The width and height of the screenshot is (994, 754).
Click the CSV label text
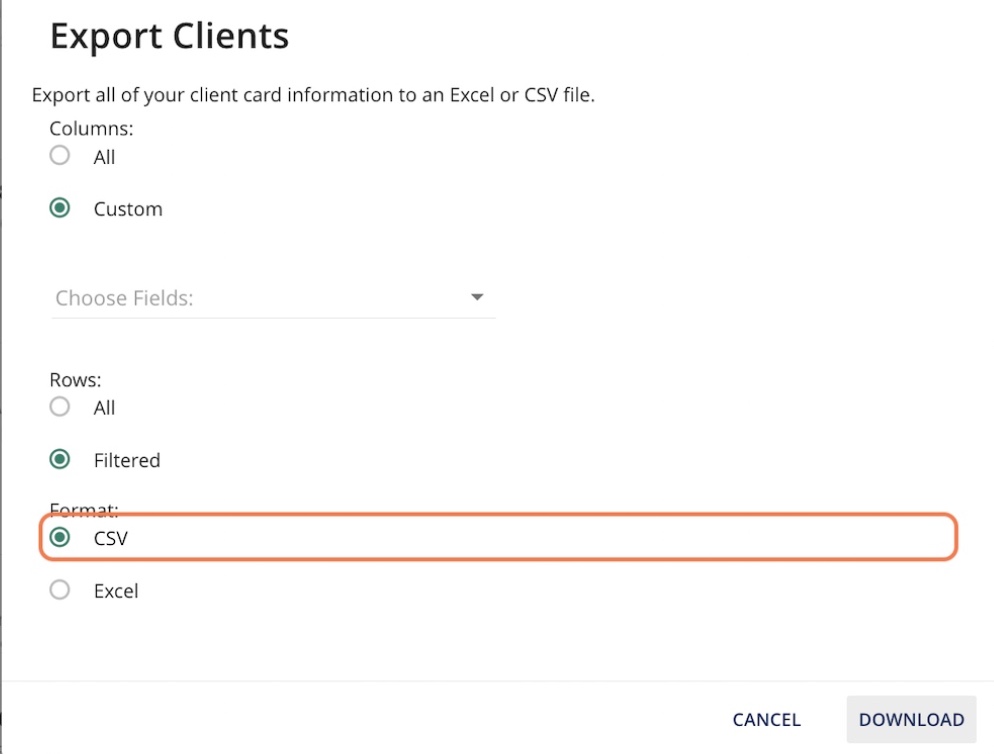click(x=111, y=538)
